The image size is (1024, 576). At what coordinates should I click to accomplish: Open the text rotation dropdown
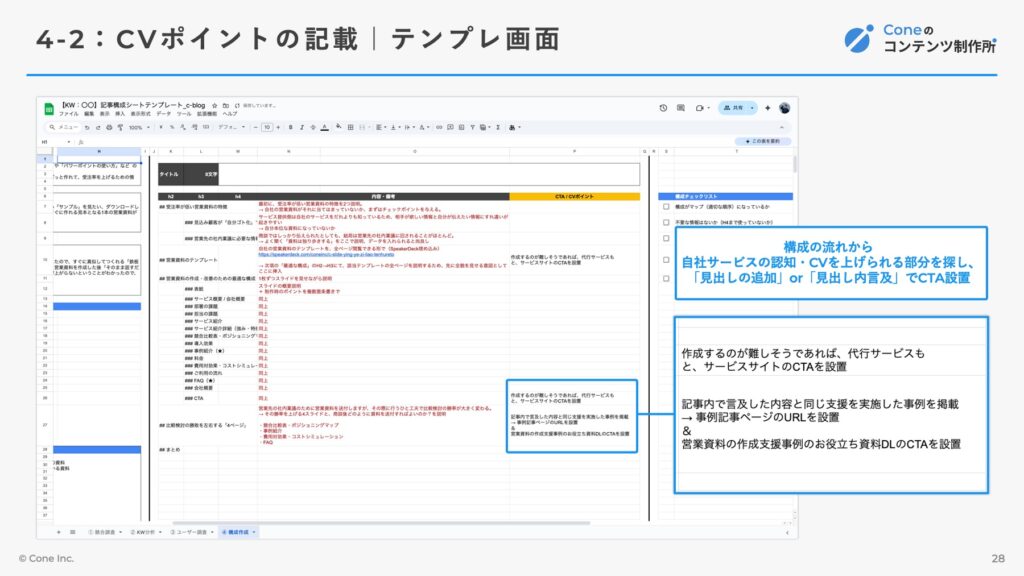tap(424, 127)
